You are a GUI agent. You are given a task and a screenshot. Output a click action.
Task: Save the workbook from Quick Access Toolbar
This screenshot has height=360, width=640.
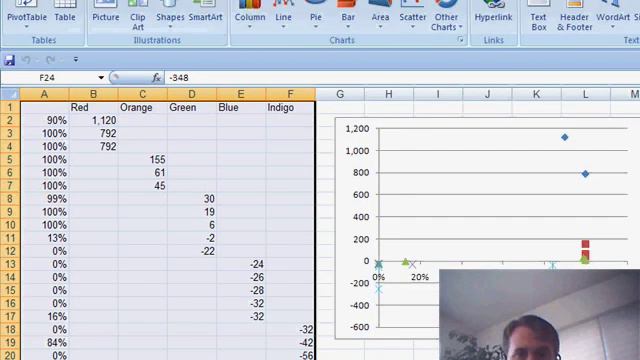[9, 60]
